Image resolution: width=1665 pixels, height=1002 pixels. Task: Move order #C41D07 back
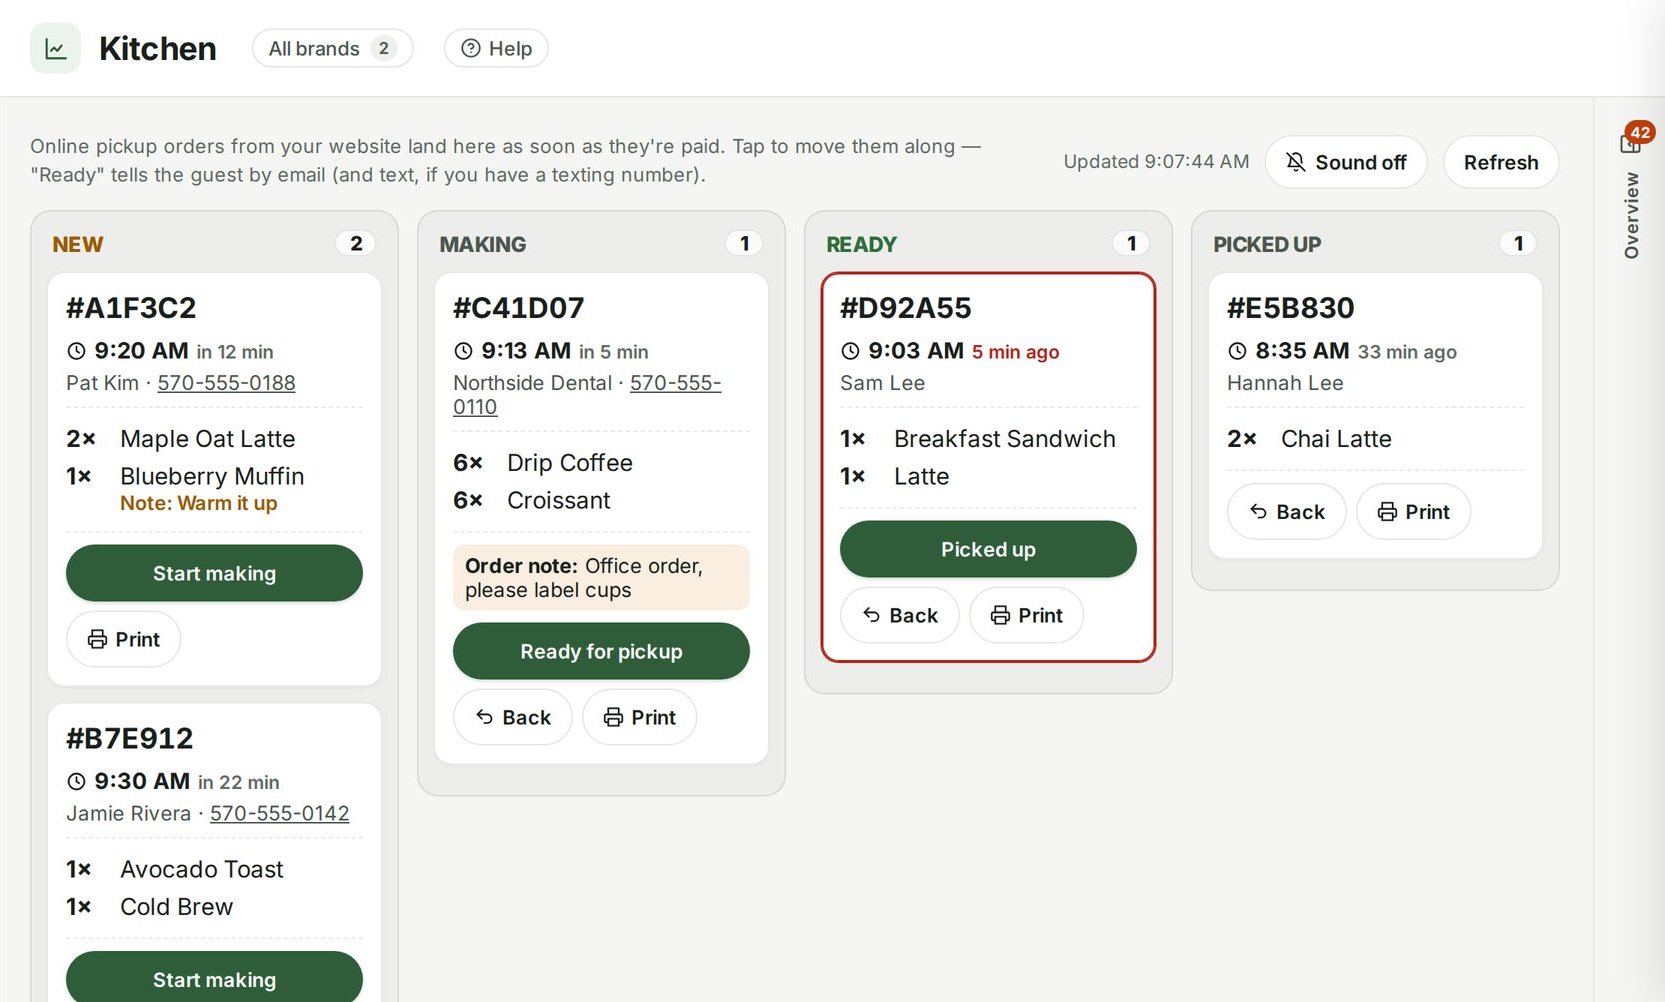click(x=512, y=717)
